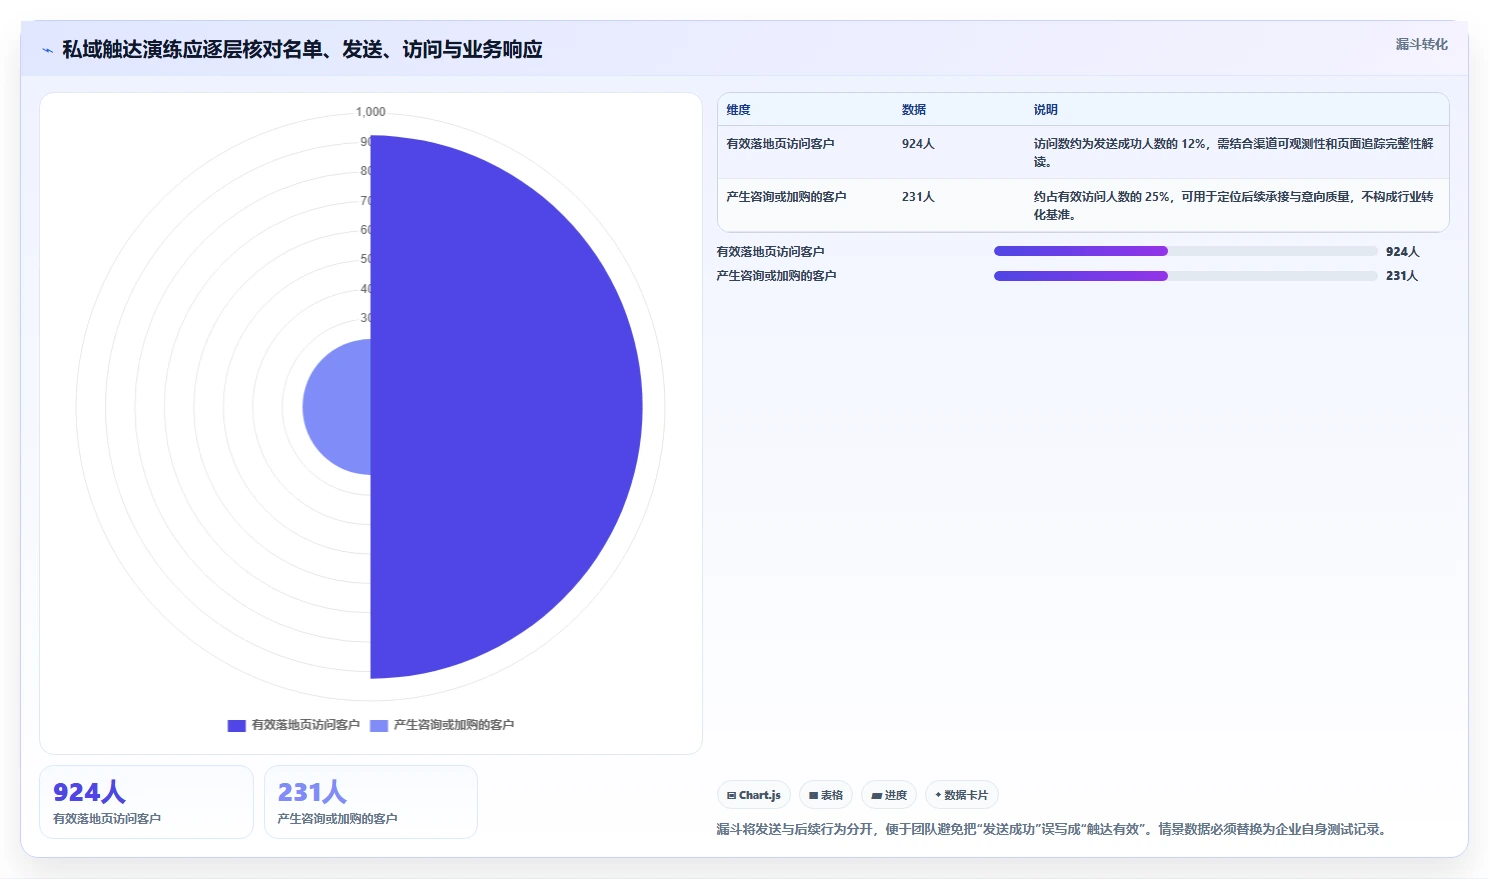Click the 说明 column header

pyautogui.click(x=1045, y=110)
